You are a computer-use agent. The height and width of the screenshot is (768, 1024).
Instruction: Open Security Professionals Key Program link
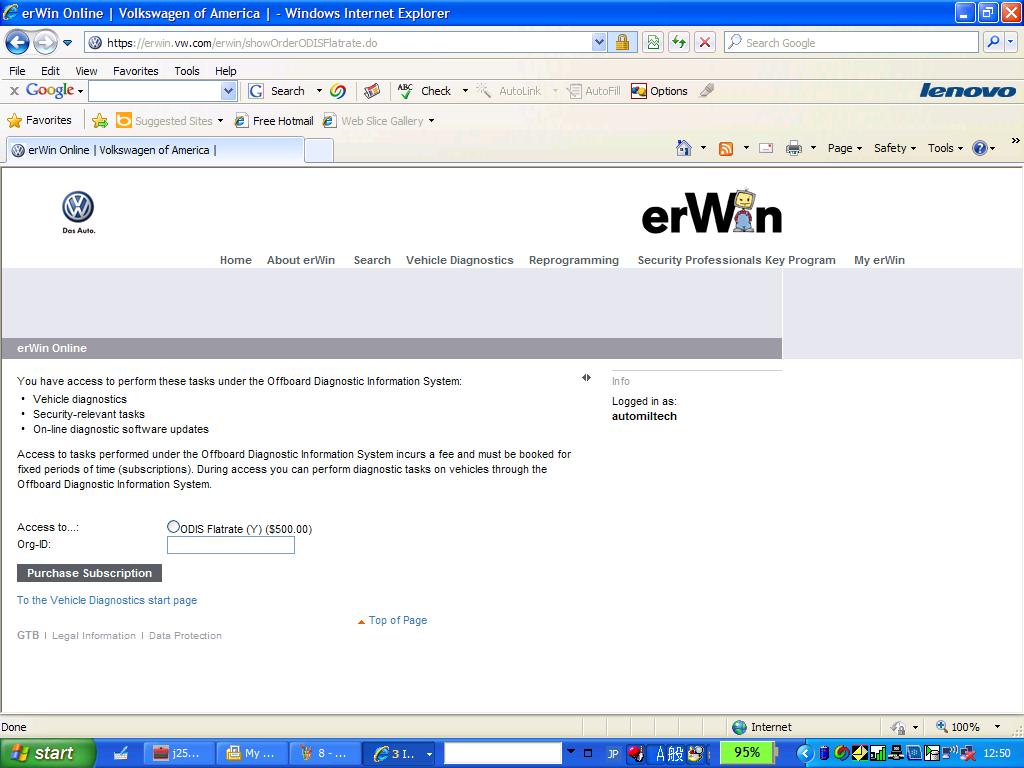[x=737, y=260]
